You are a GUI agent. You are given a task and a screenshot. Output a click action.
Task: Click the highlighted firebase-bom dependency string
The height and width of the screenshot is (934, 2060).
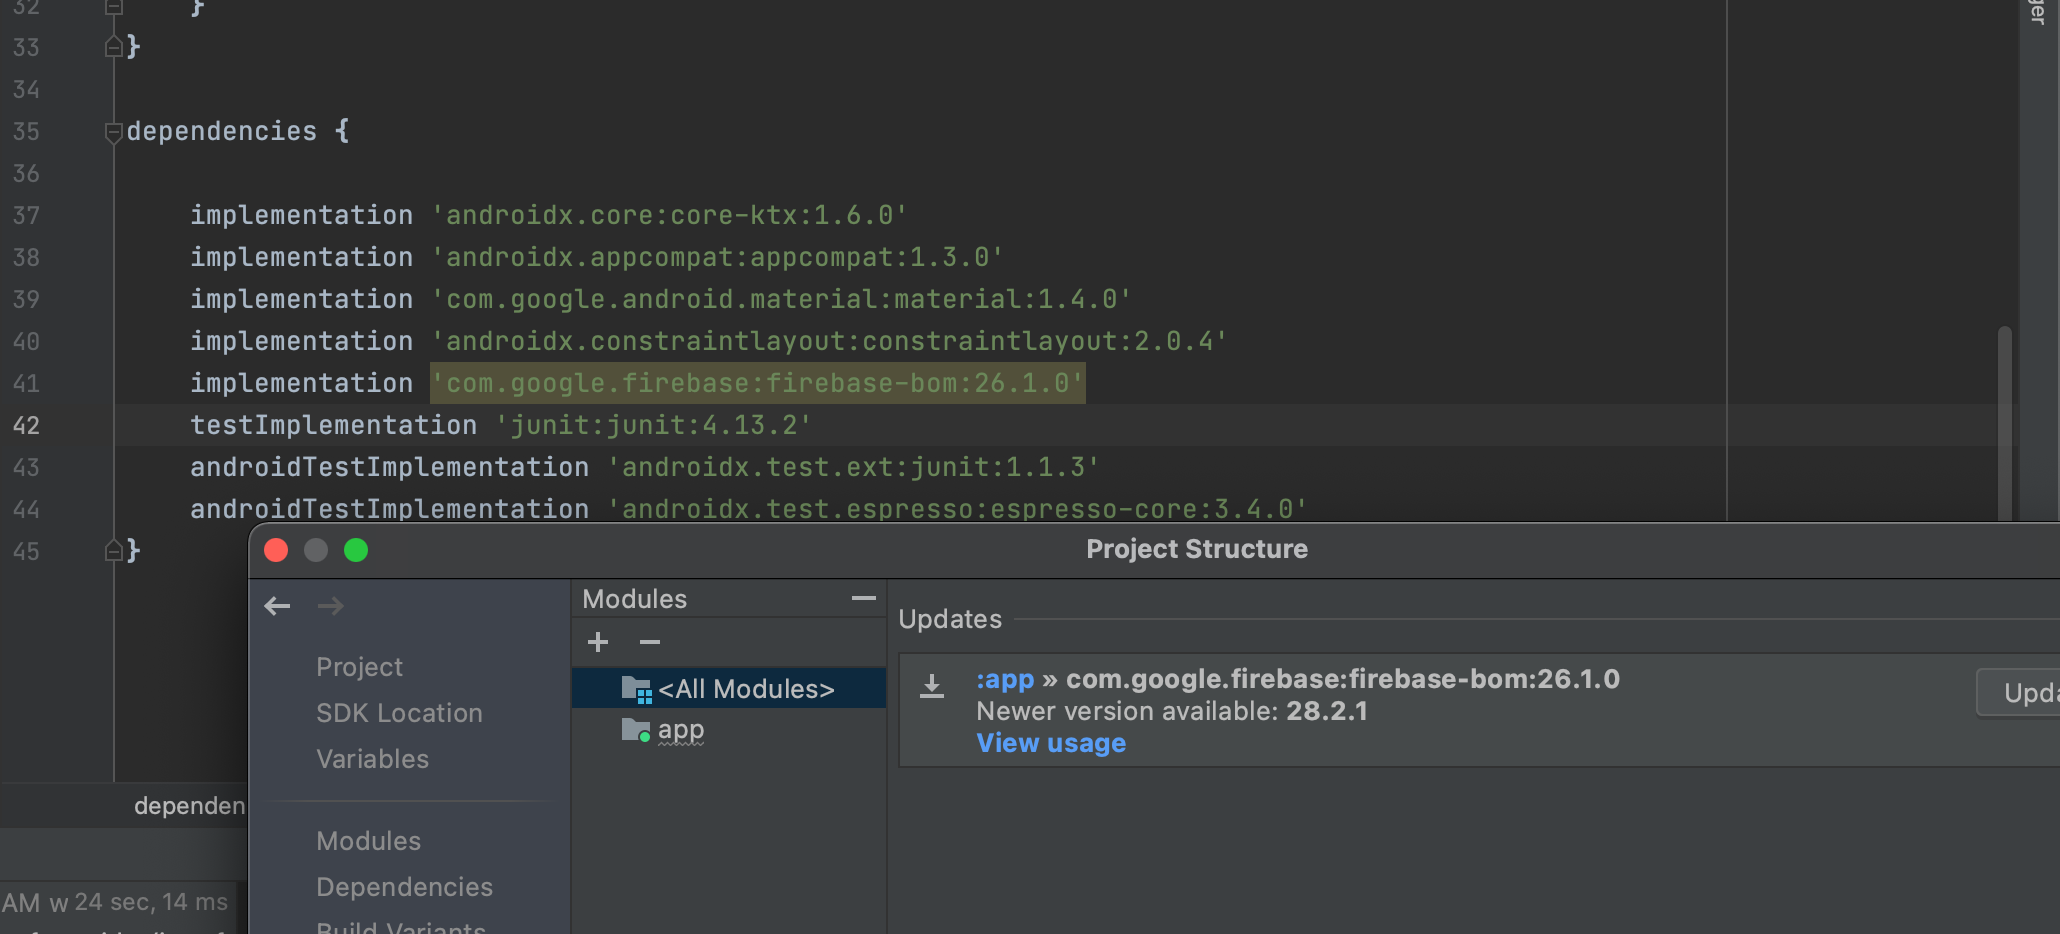[757, 384]
